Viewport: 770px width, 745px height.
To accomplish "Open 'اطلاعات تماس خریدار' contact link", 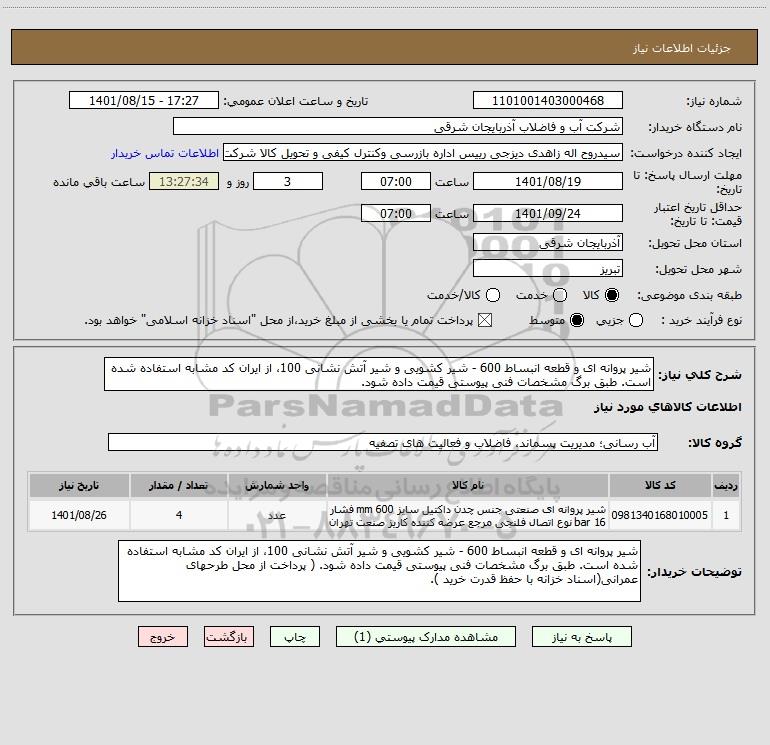I will pos(165,153).
